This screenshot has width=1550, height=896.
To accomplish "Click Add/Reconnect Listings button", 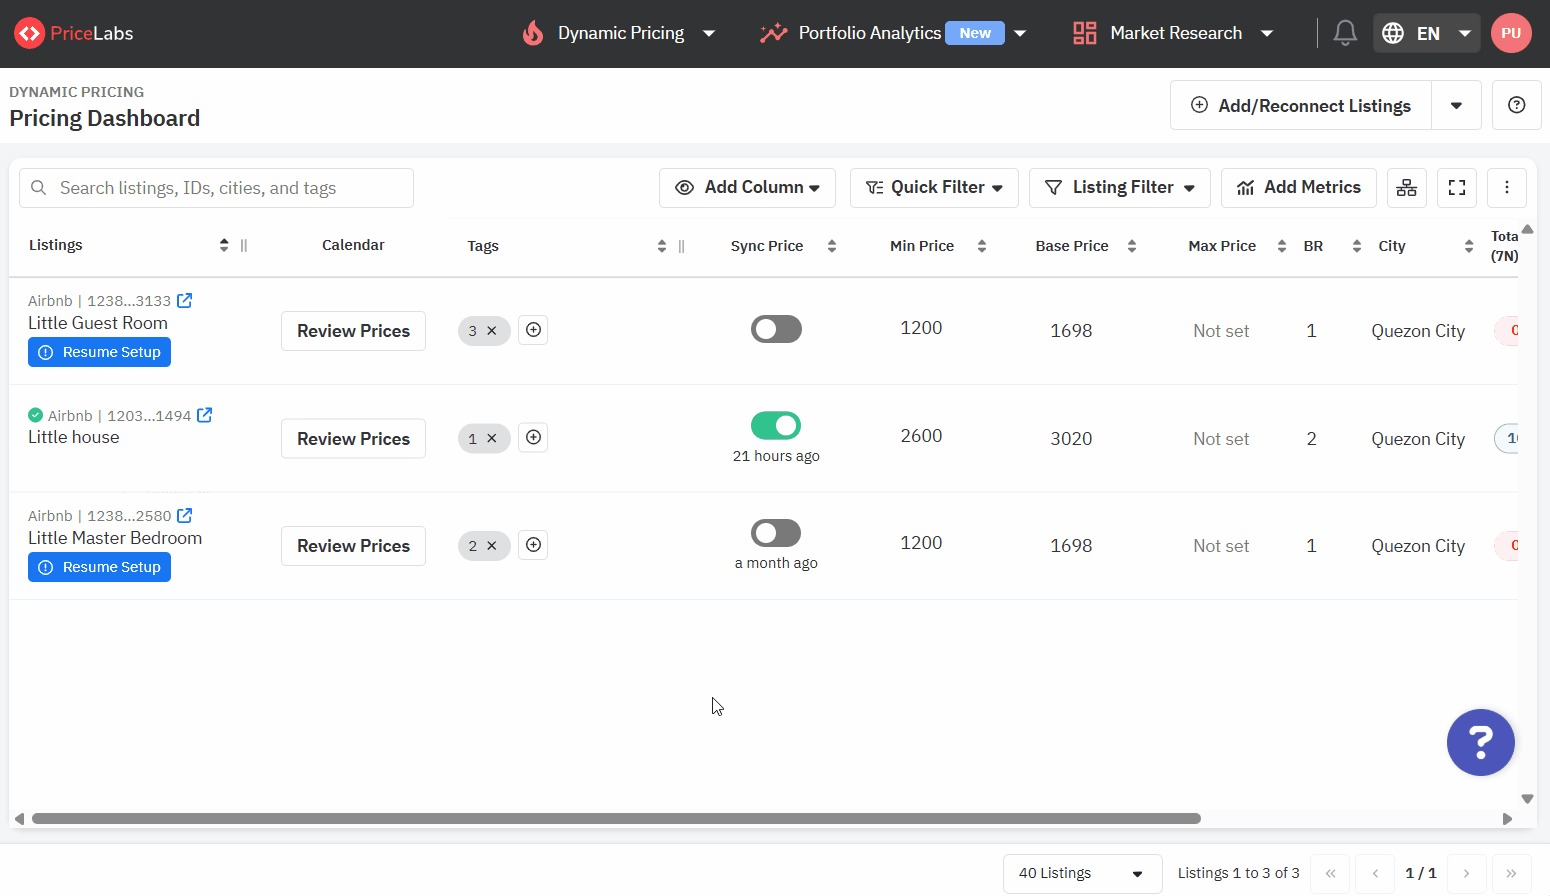I will coord(1301,105).
